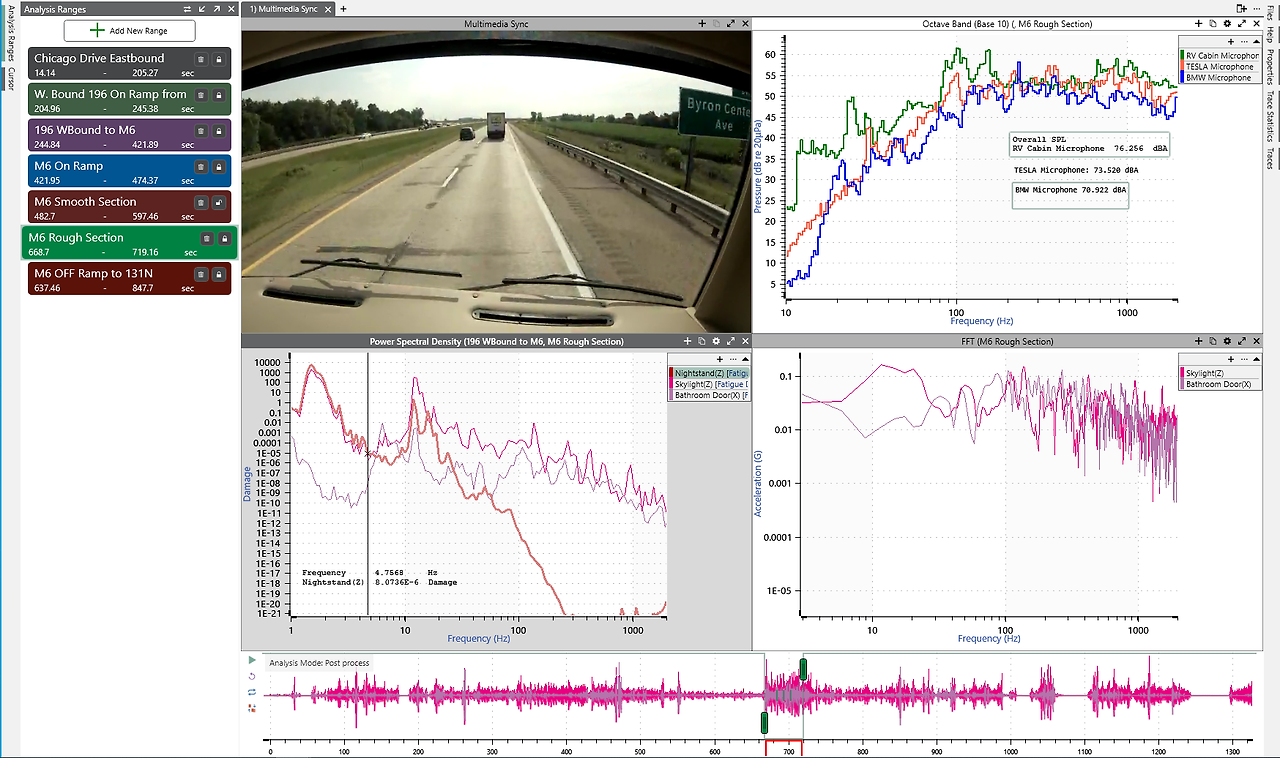Collapse the Octave Band legend
The width and height of the screenshot is (1280, 758).
point(1255,41)
